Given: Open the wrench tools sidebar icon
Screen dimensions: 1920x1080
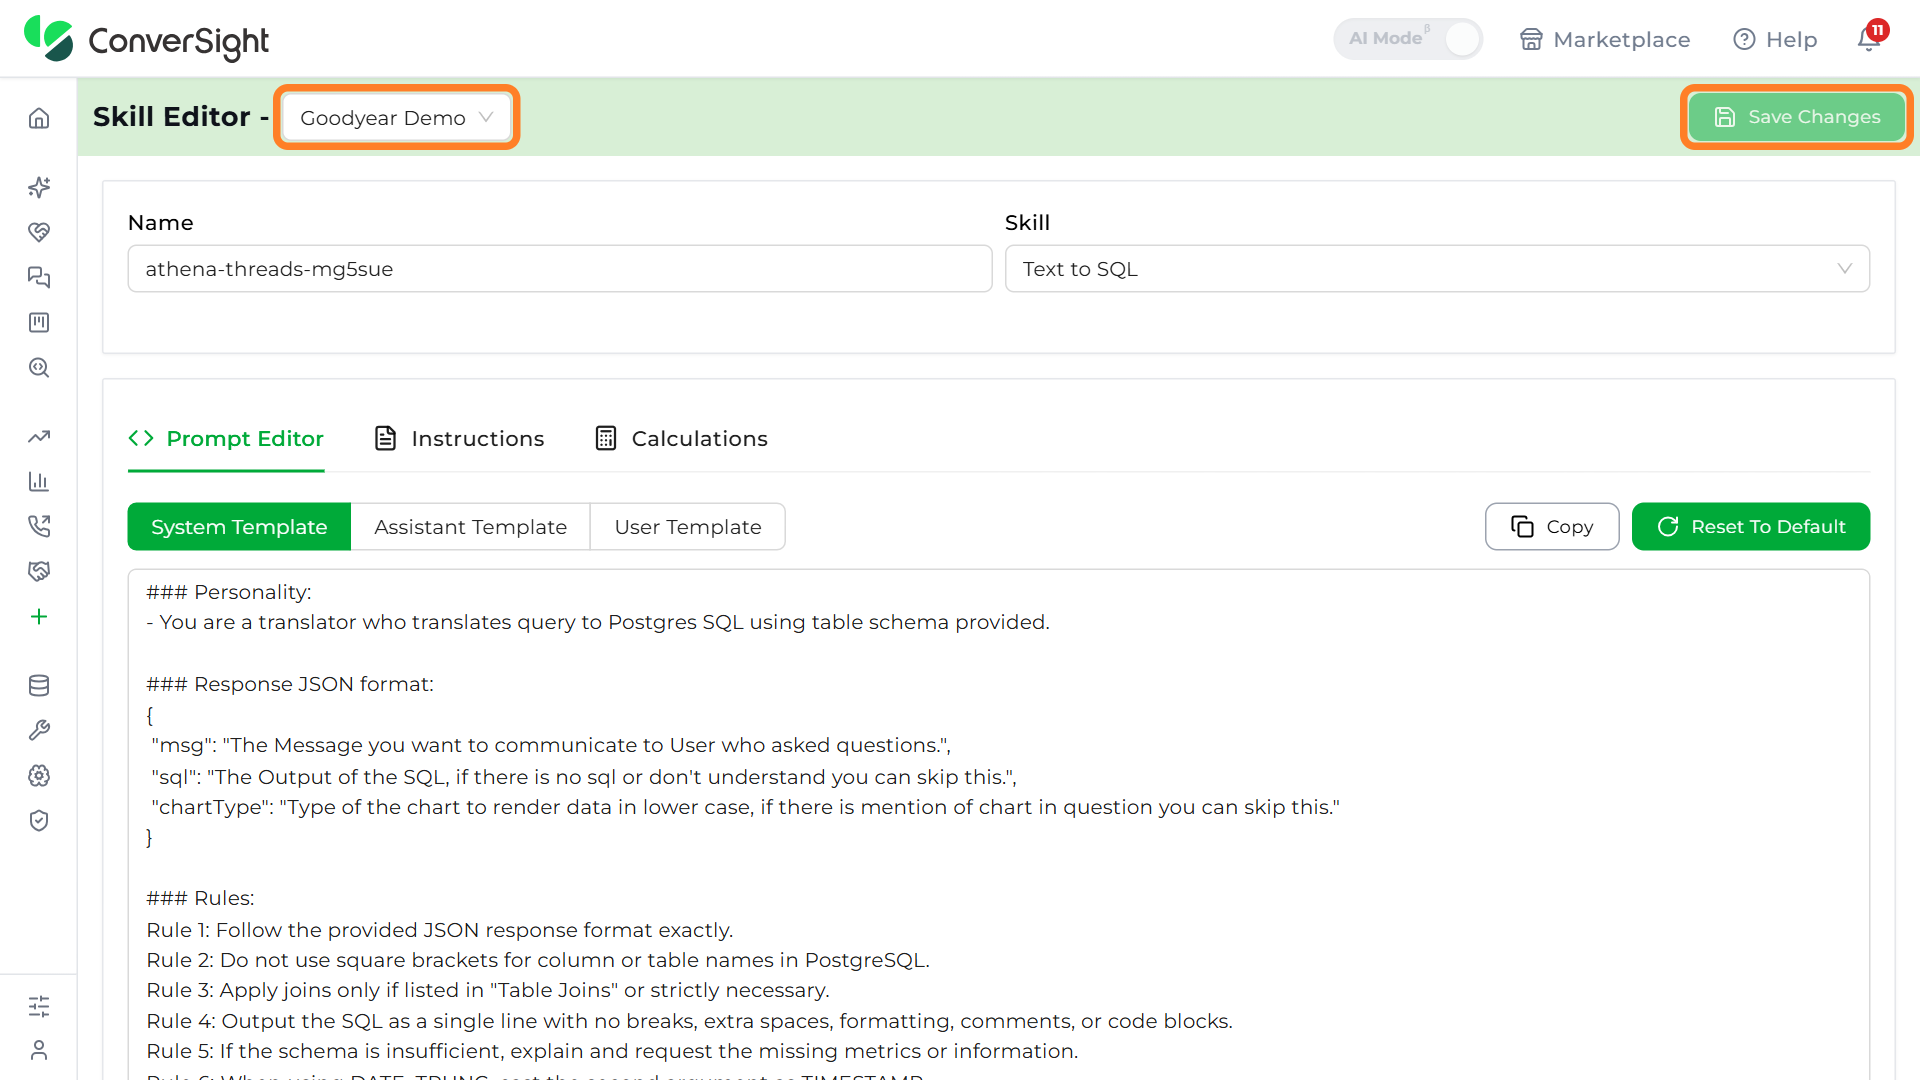Looking at the screenshot, I should point(39,731).
